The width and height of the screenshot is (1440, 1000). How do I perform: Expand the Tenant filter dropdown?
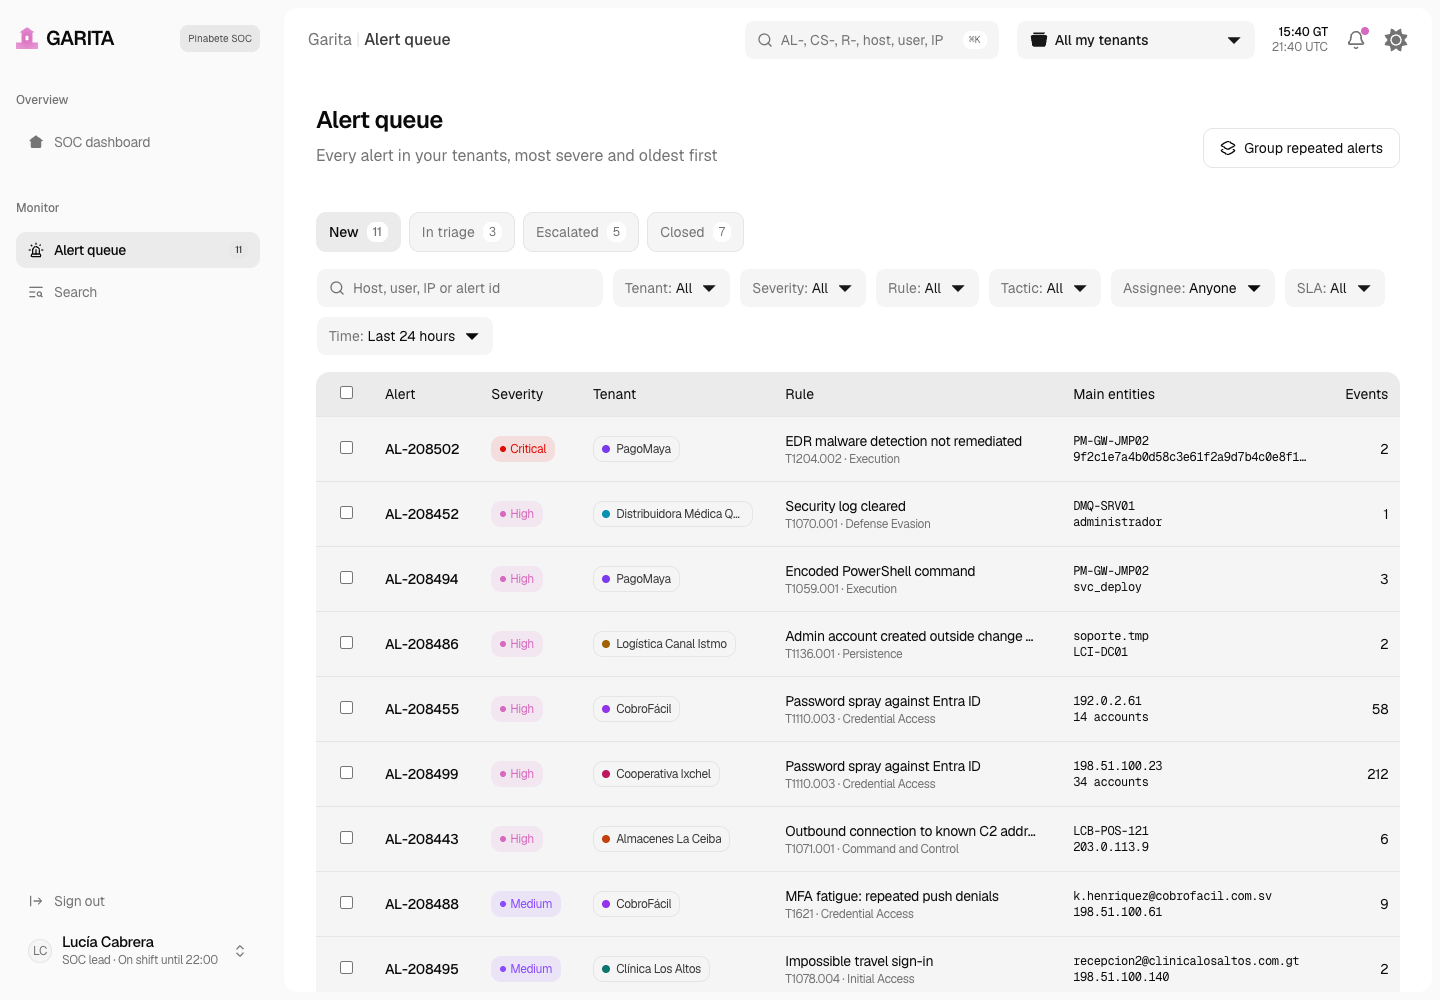[671, 288]
